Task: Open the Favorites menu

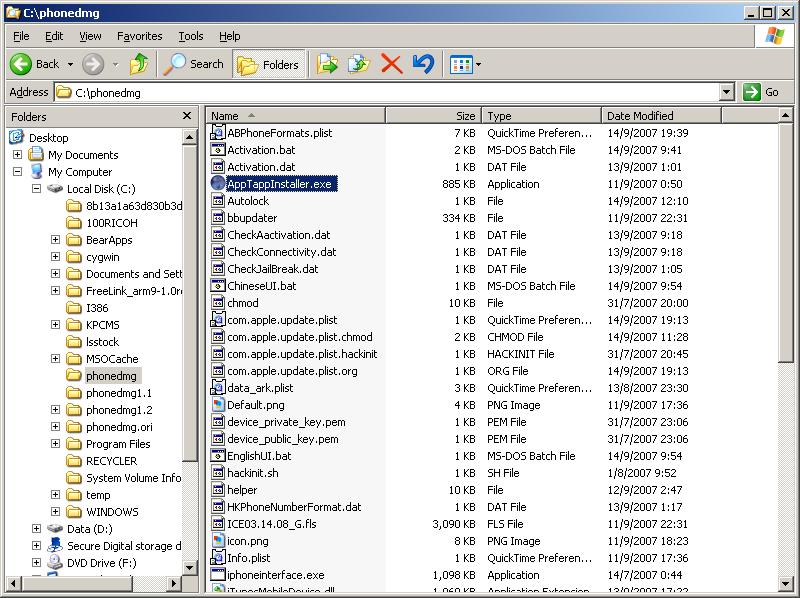Action: 140,36
